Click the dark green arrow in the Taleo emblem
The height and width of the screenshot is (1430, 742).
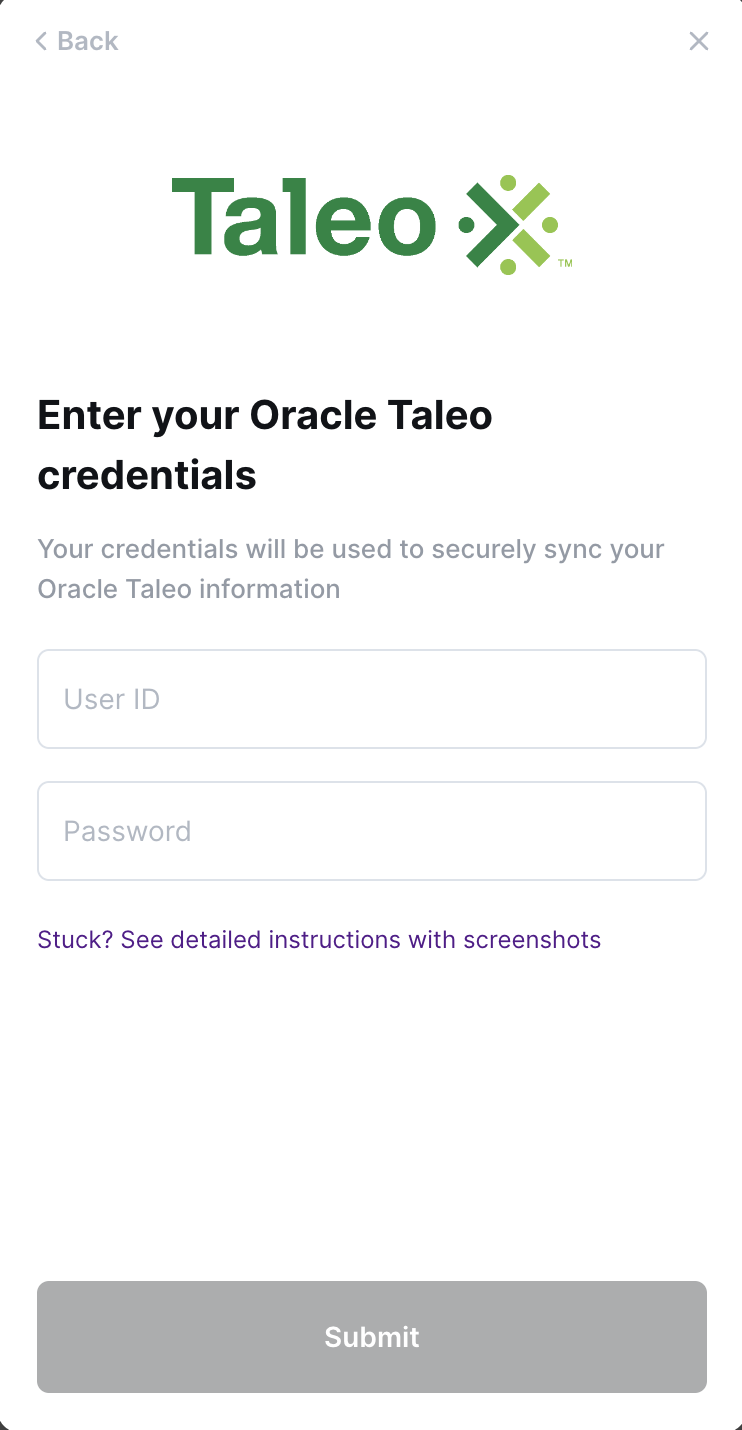tap(488, 226)
